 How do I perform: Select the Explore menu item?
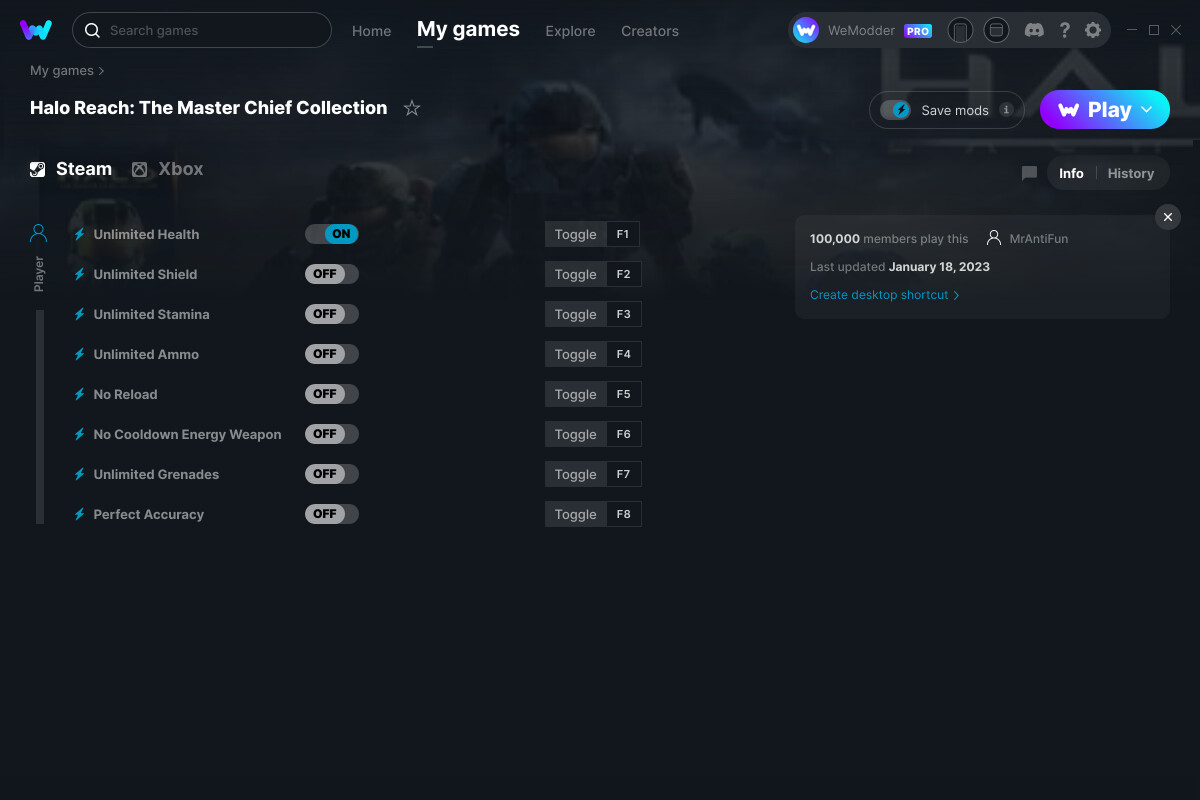570,31
